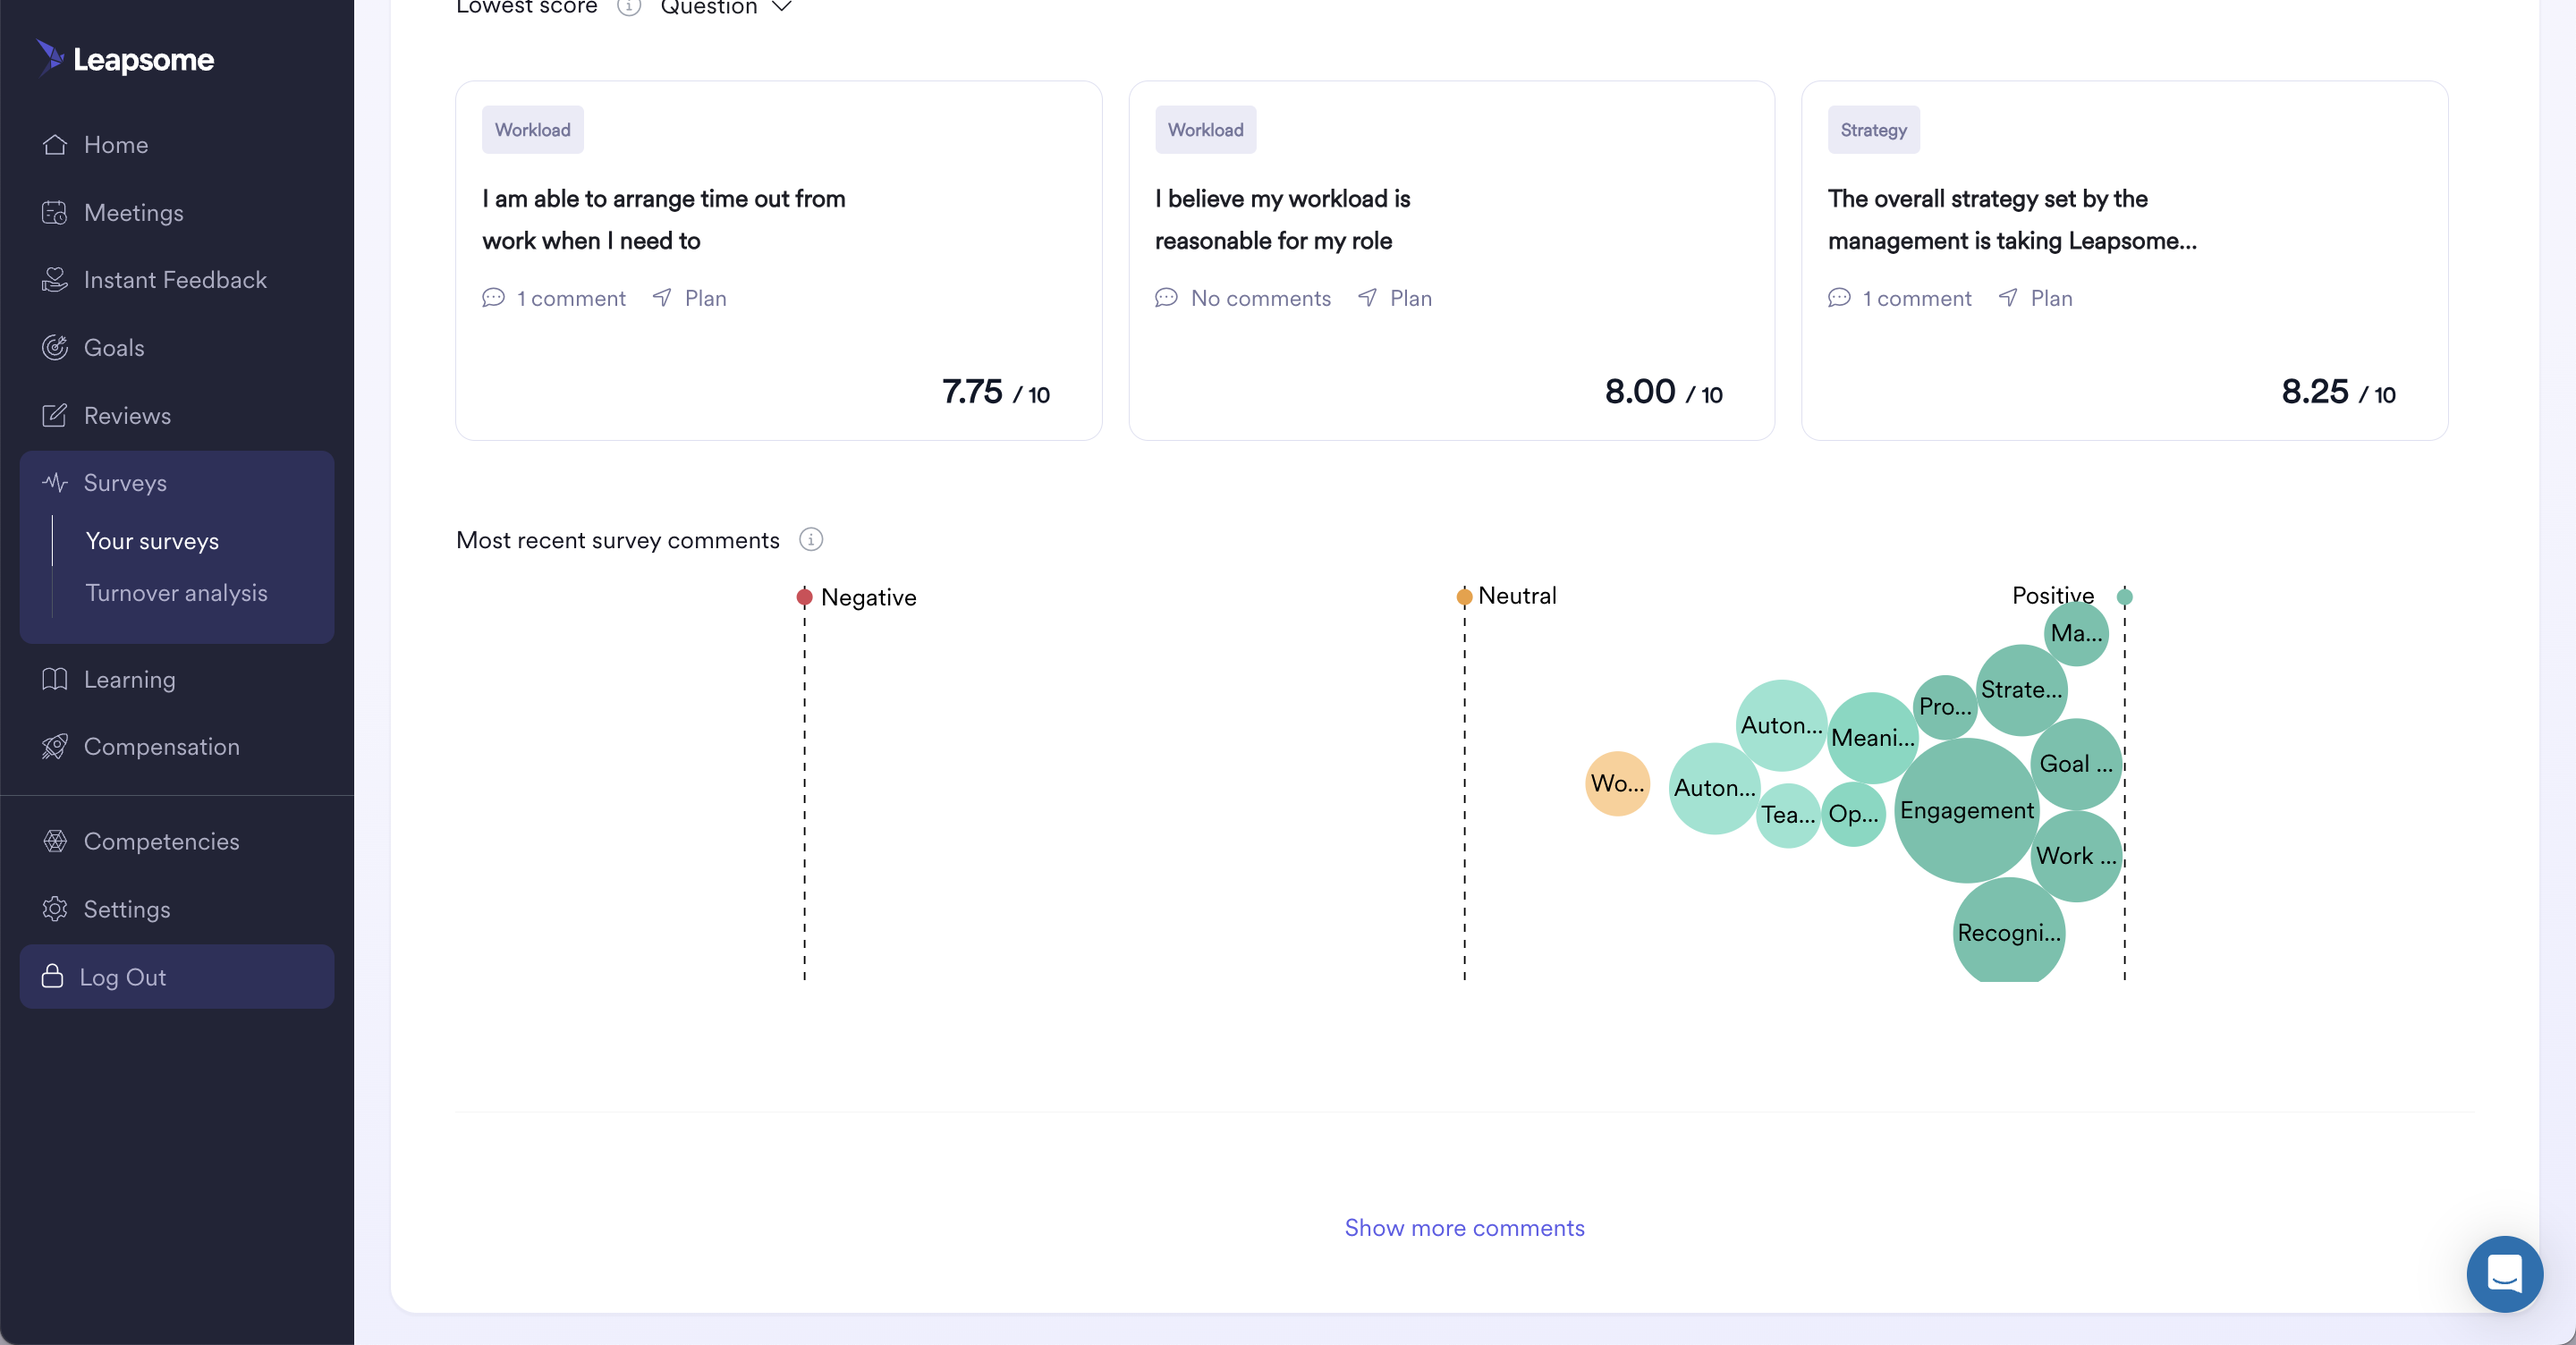Click the Competencies icon
2576x1345 pixels.
[x=55, y=841]
